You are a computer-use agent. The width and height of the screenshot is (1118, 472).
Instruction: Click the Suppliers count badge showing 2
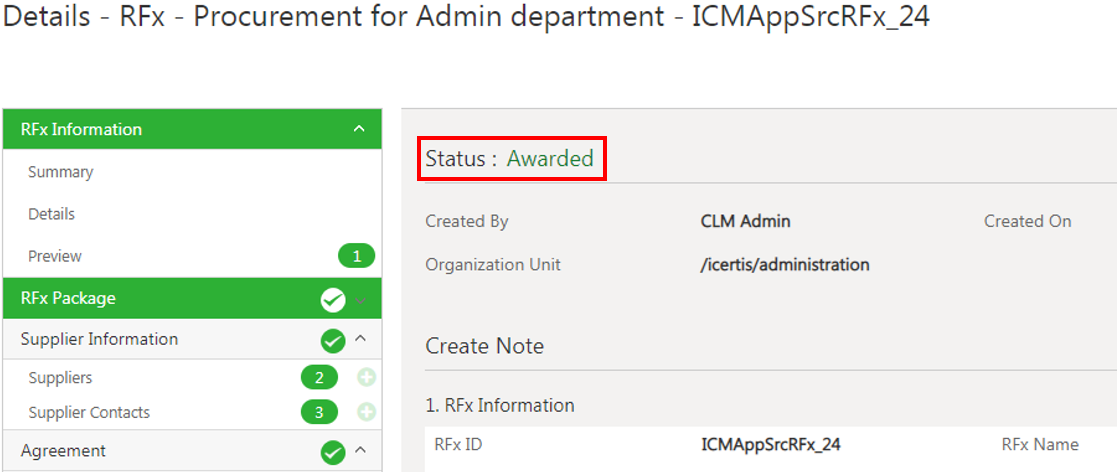319,378
